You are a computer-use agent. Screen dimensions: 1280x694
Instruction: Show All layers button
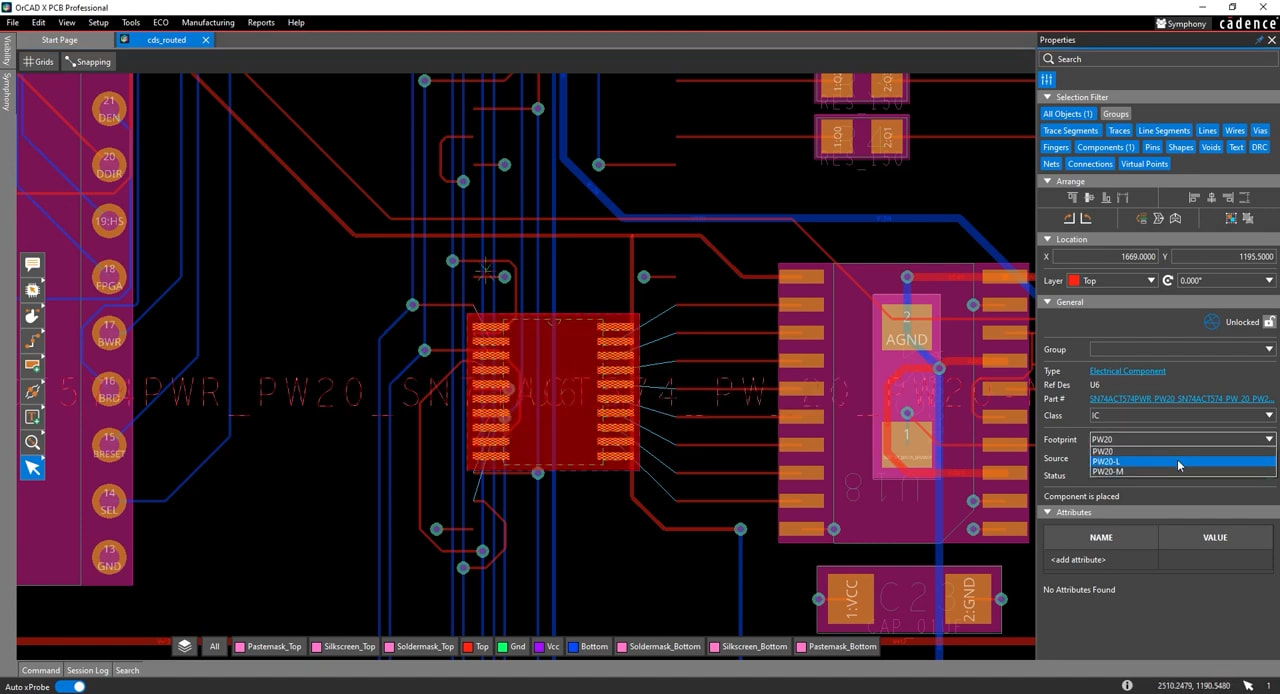pos(214,647)
